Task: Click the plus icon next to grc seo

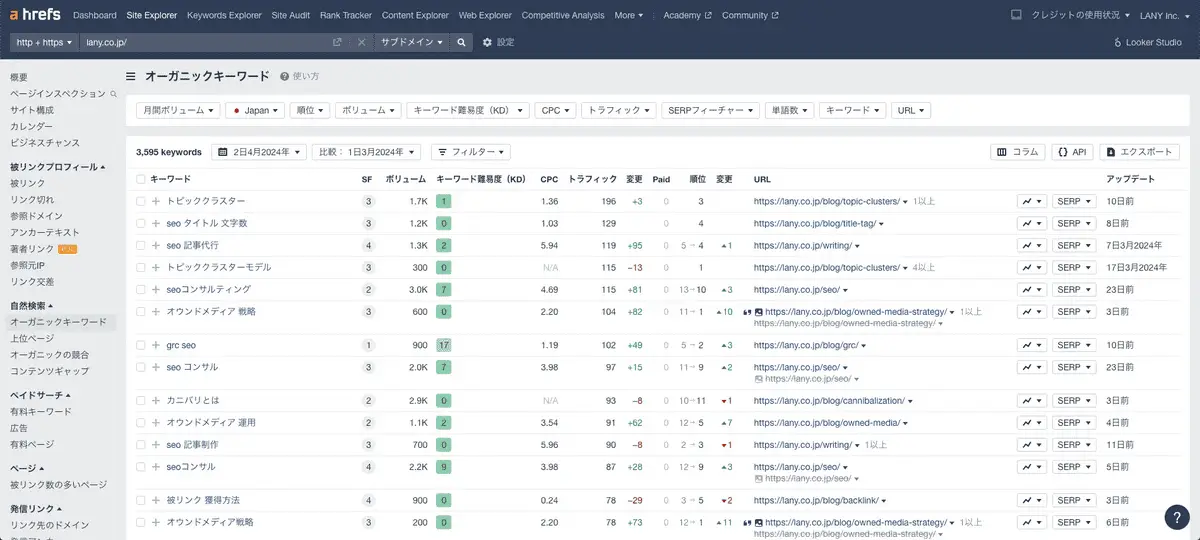Action: (156, 345)
